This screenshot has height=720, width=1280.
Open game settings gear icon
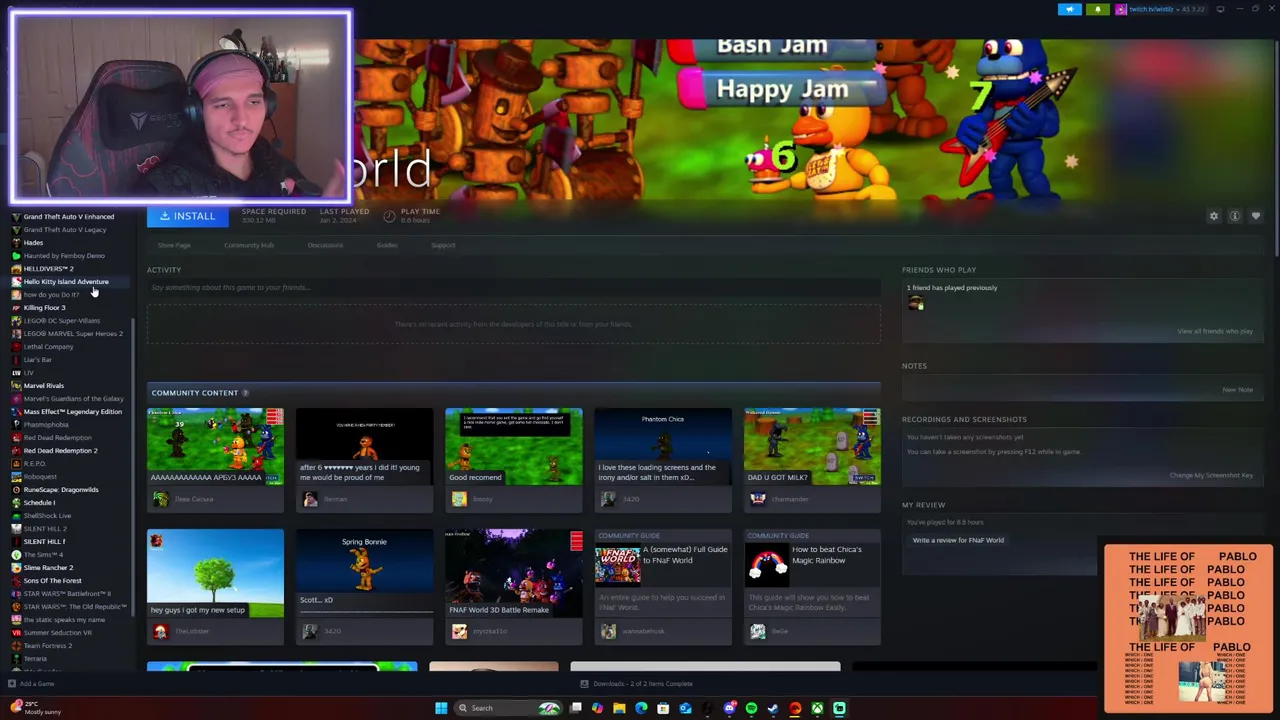pos(1214,216)
